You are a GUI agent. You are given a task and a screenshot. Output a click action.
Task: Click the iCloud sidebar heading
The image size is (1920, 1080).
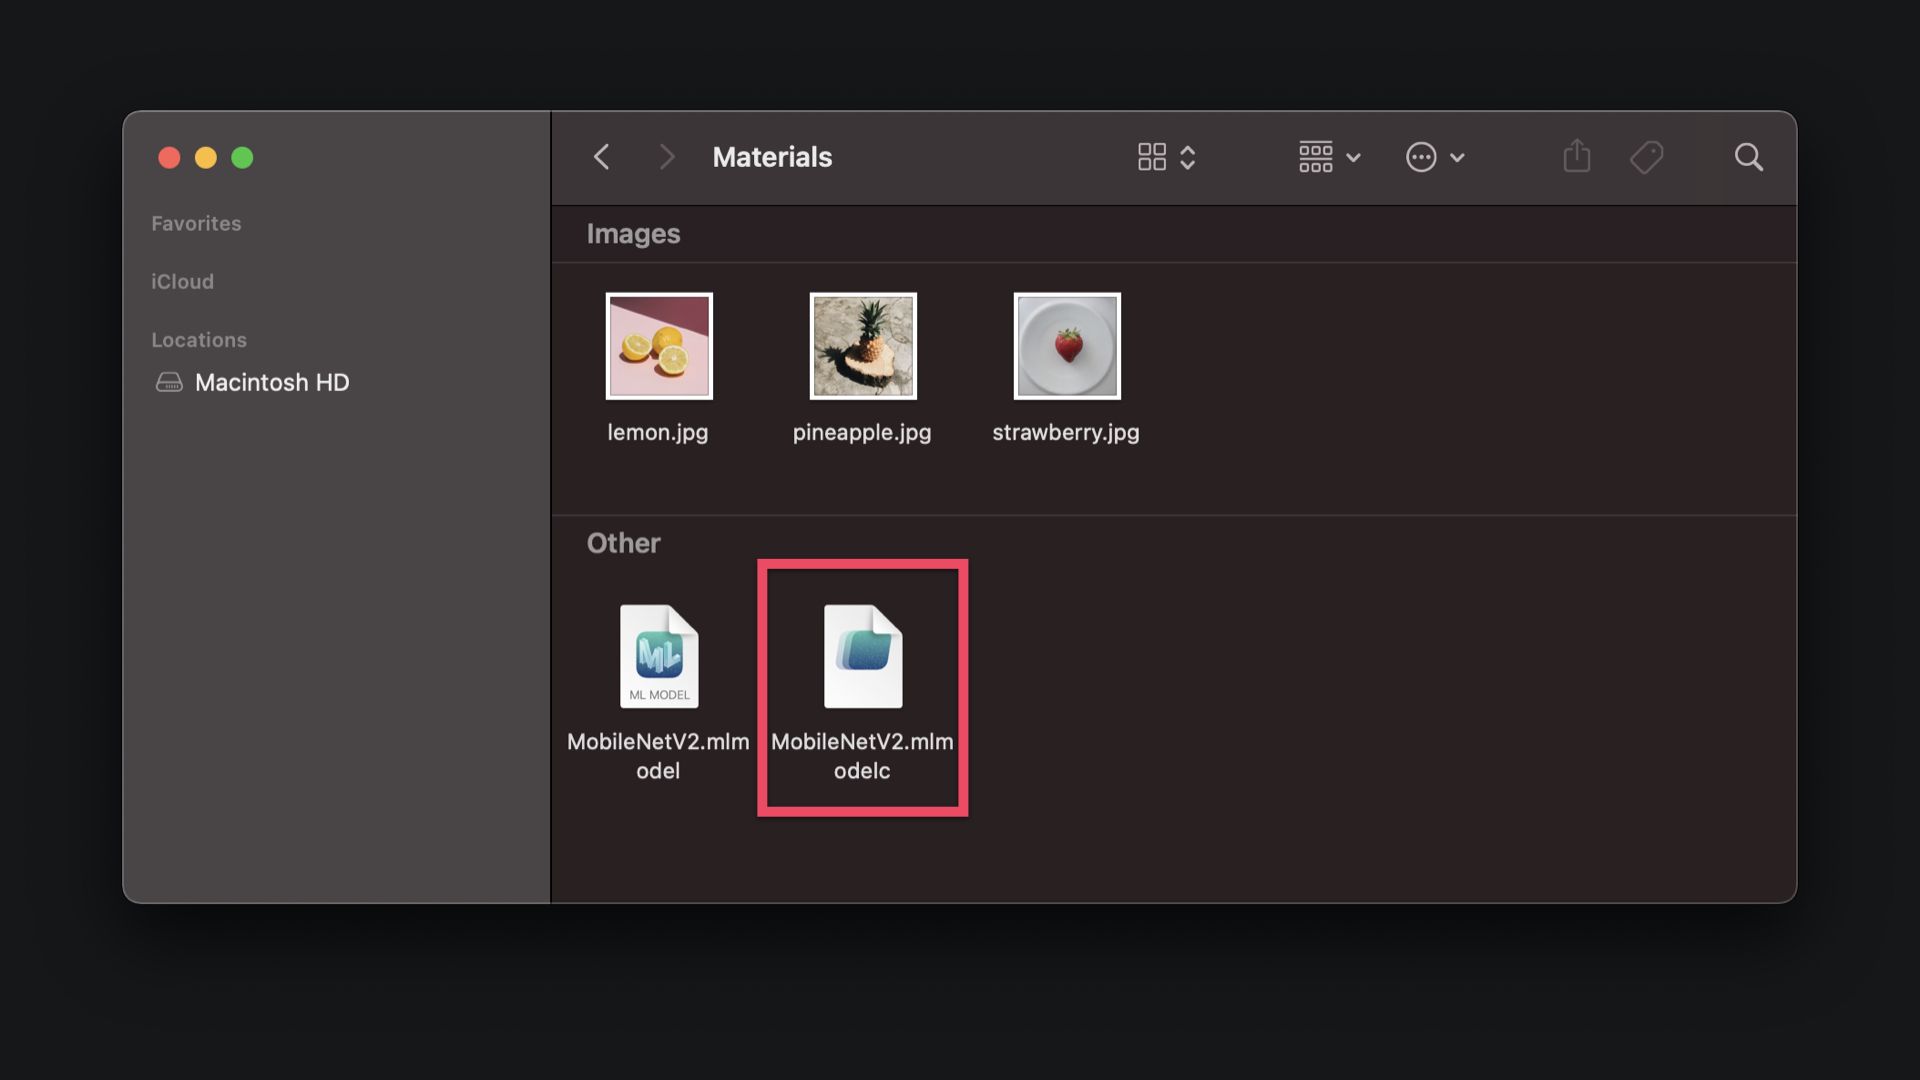coord(182,281)
